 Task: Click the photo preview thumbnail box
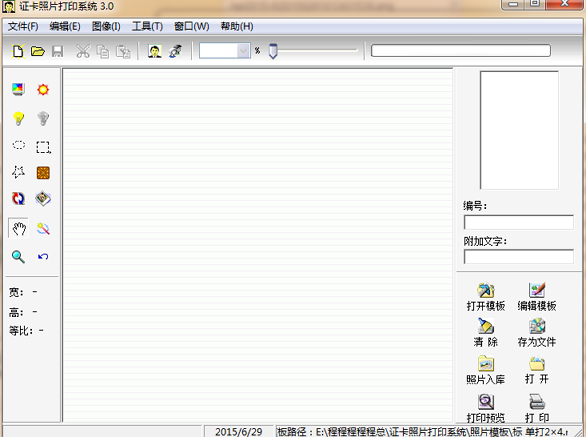(x=519, y=130)
